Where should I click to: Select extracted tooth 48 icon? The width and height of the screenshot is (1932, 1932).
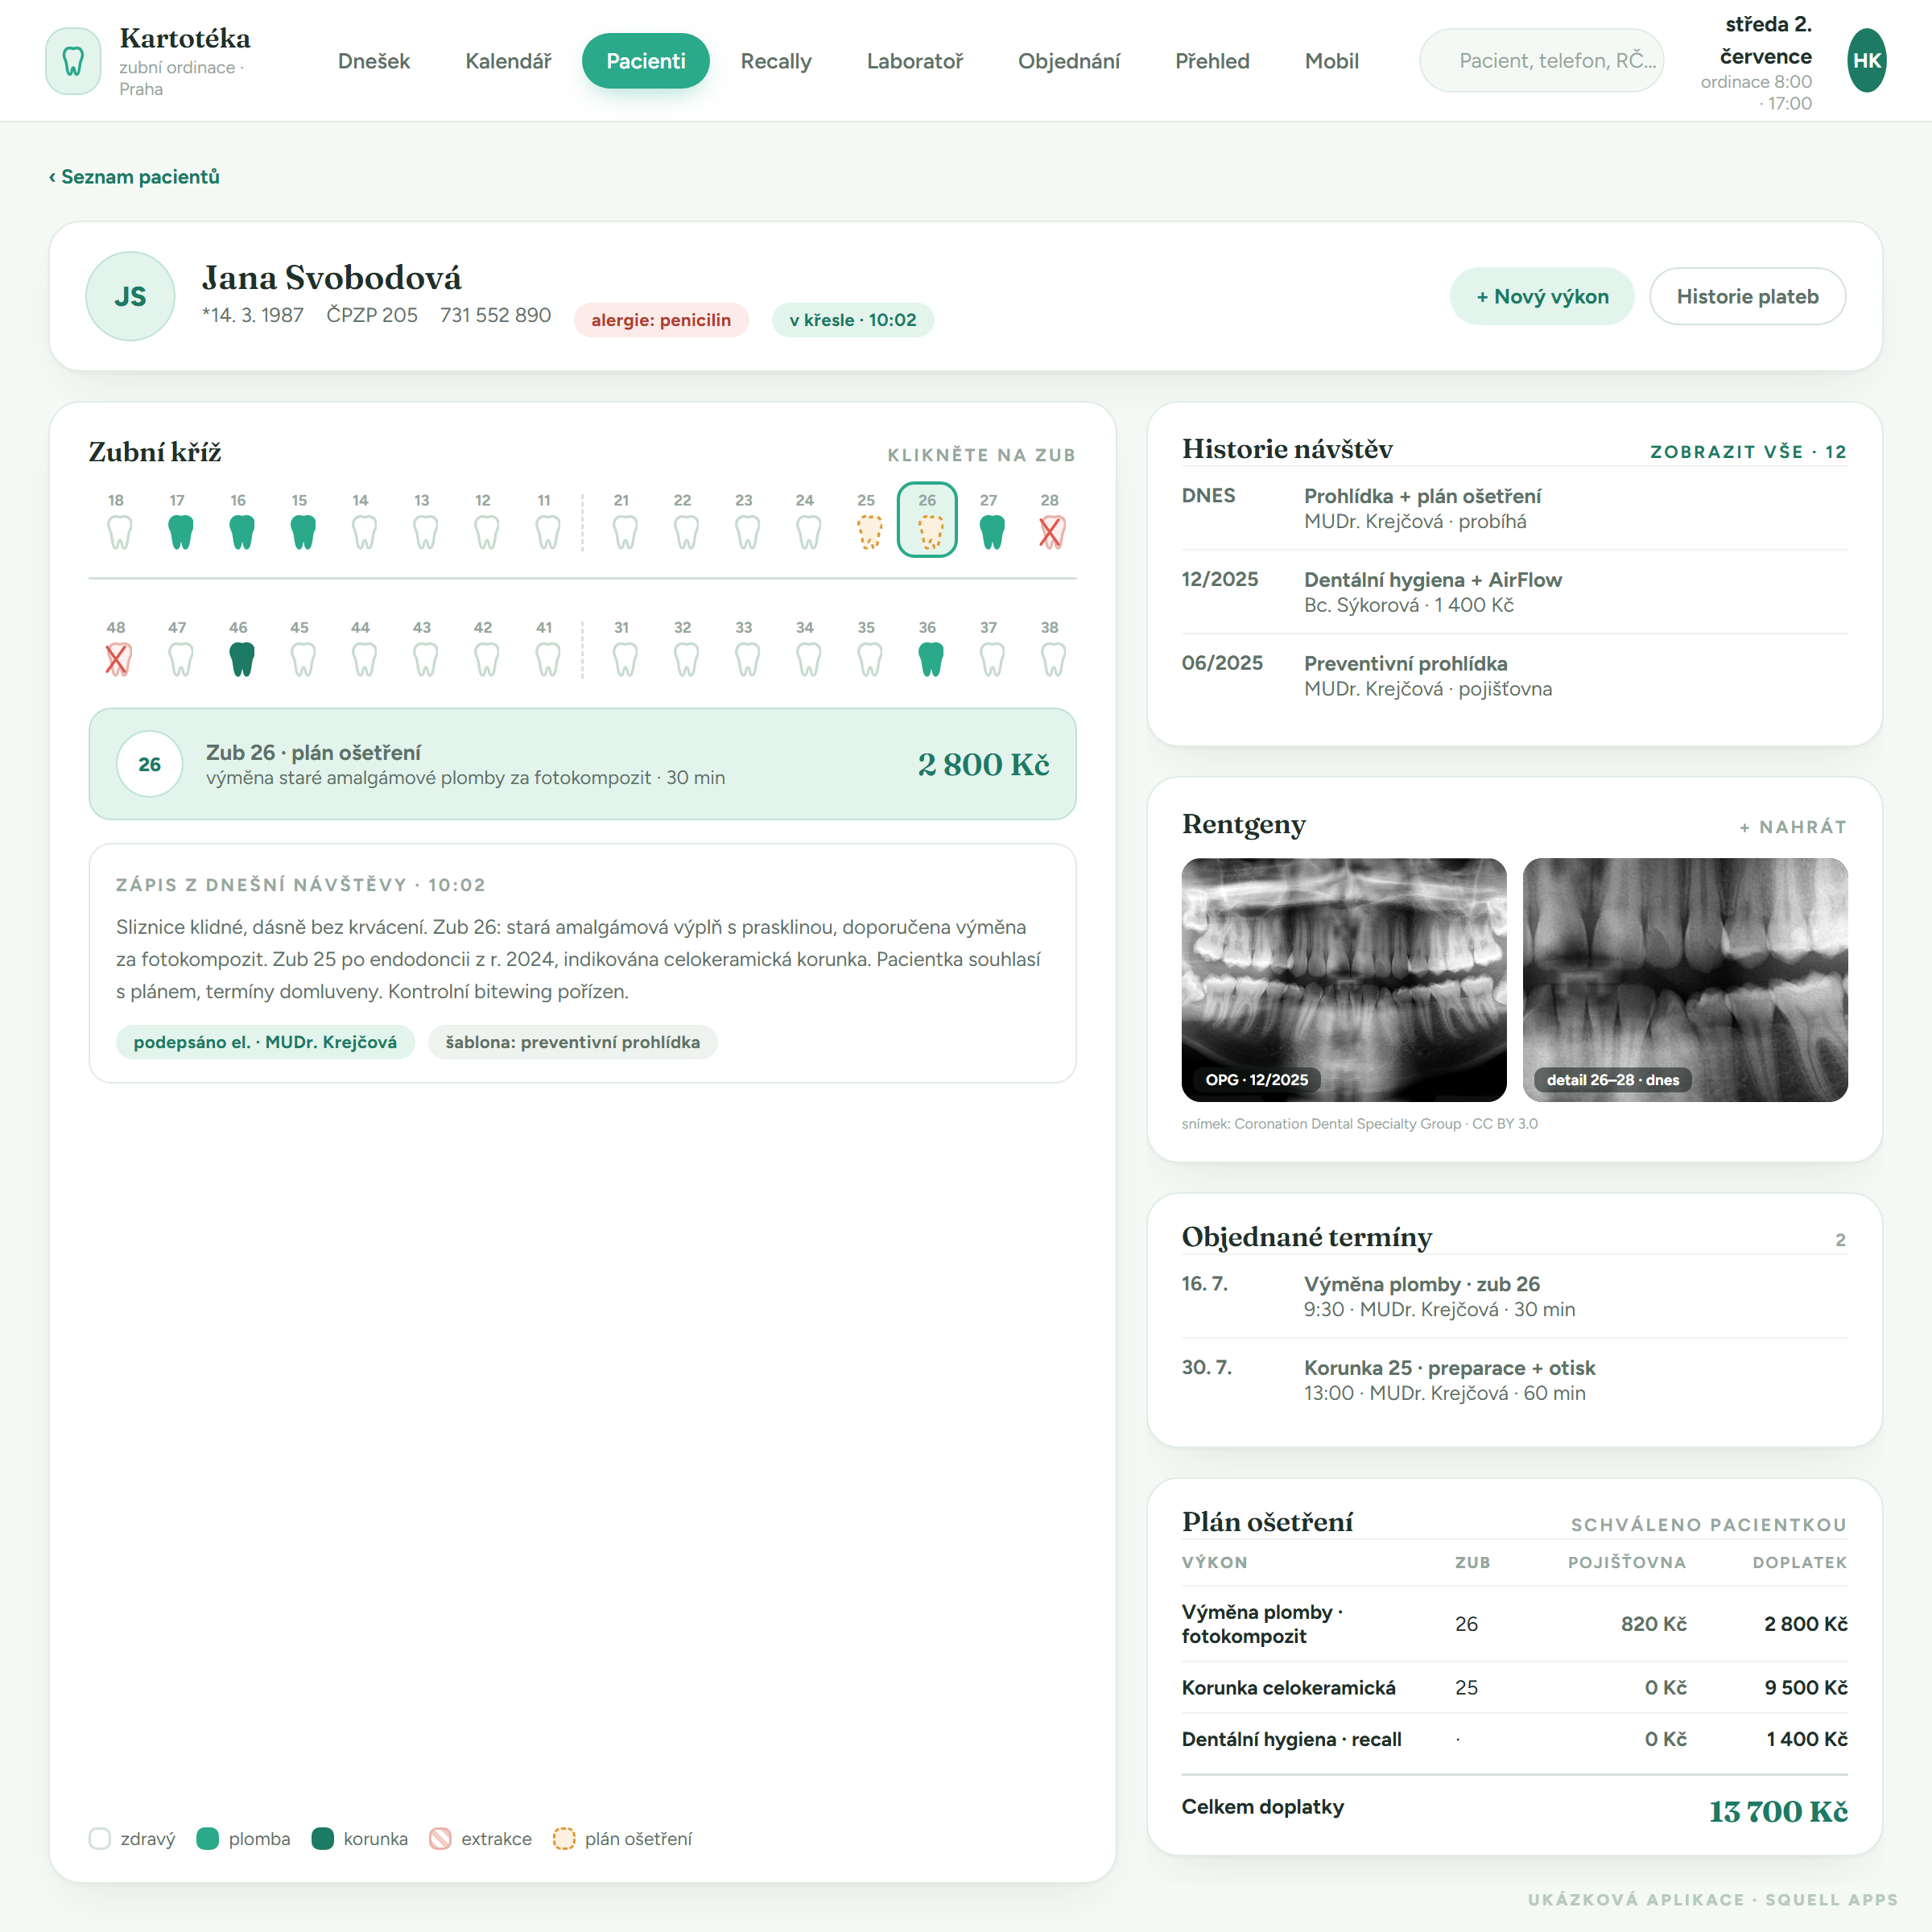(119, 659)
